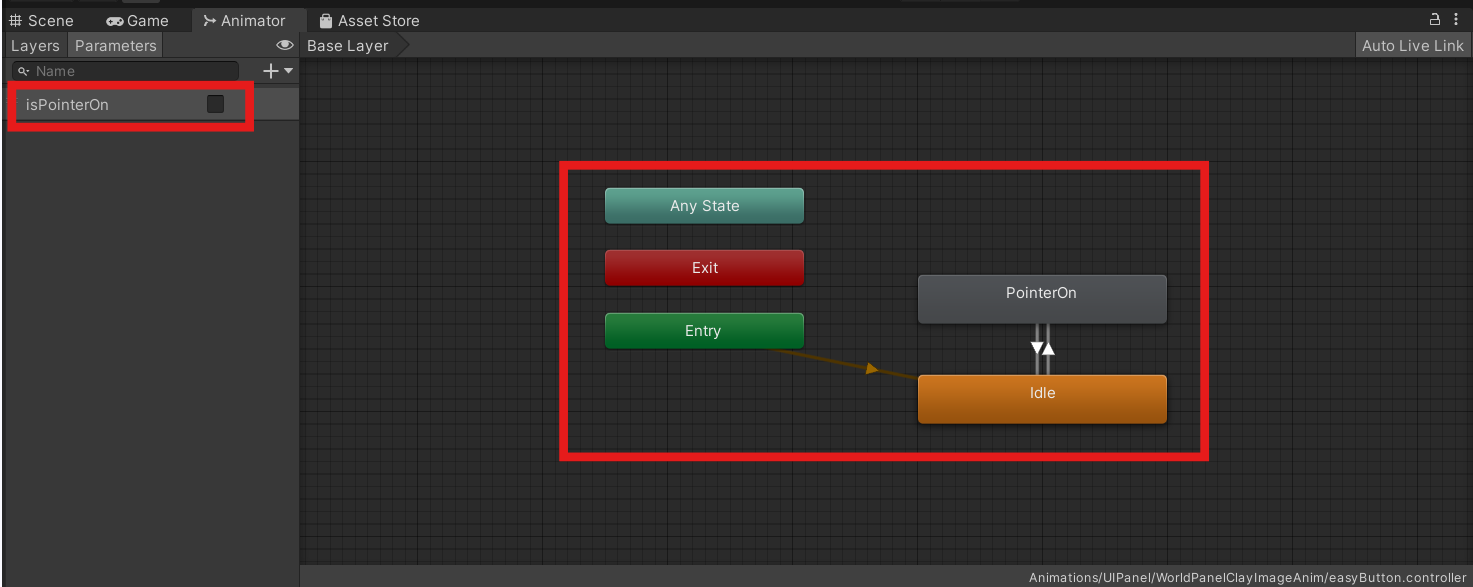Select the Entry to Idle transition arrow
The width and height of the screenshot is (1473, 587).
pyautogui.click(x=870, y=369)
